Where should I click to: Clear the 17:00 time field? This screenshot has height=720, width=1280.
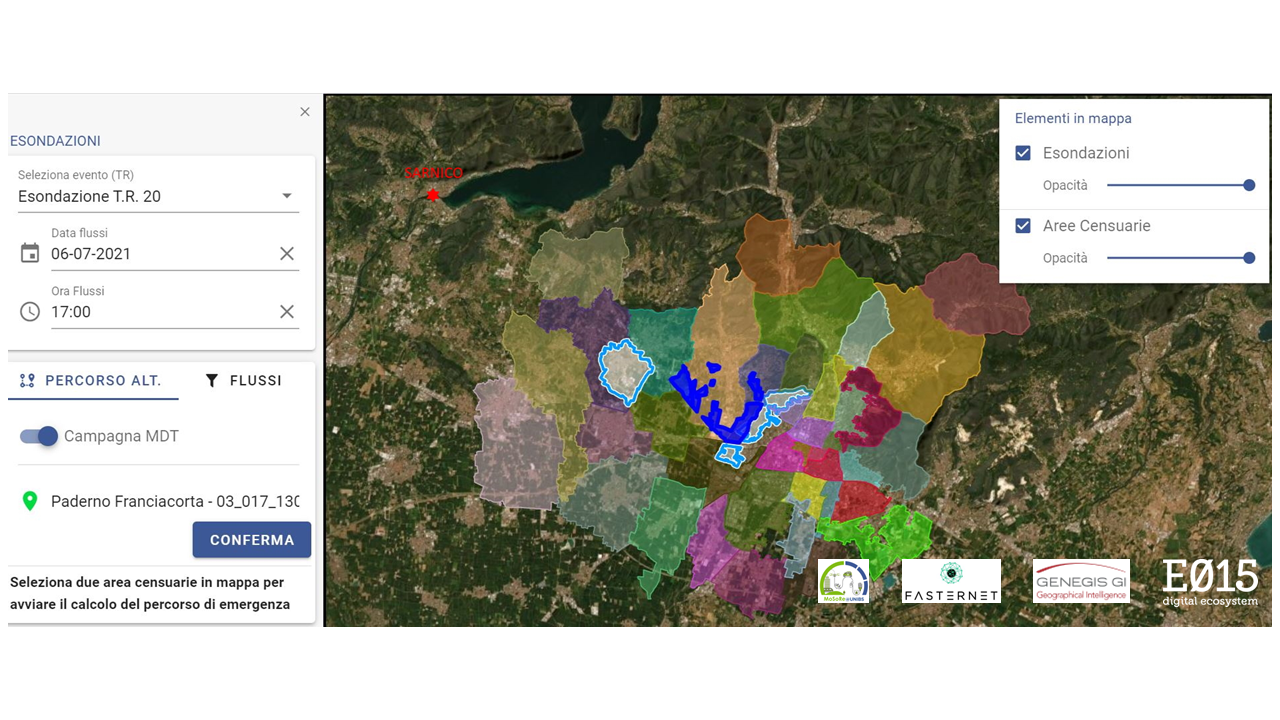pos(287,312)
